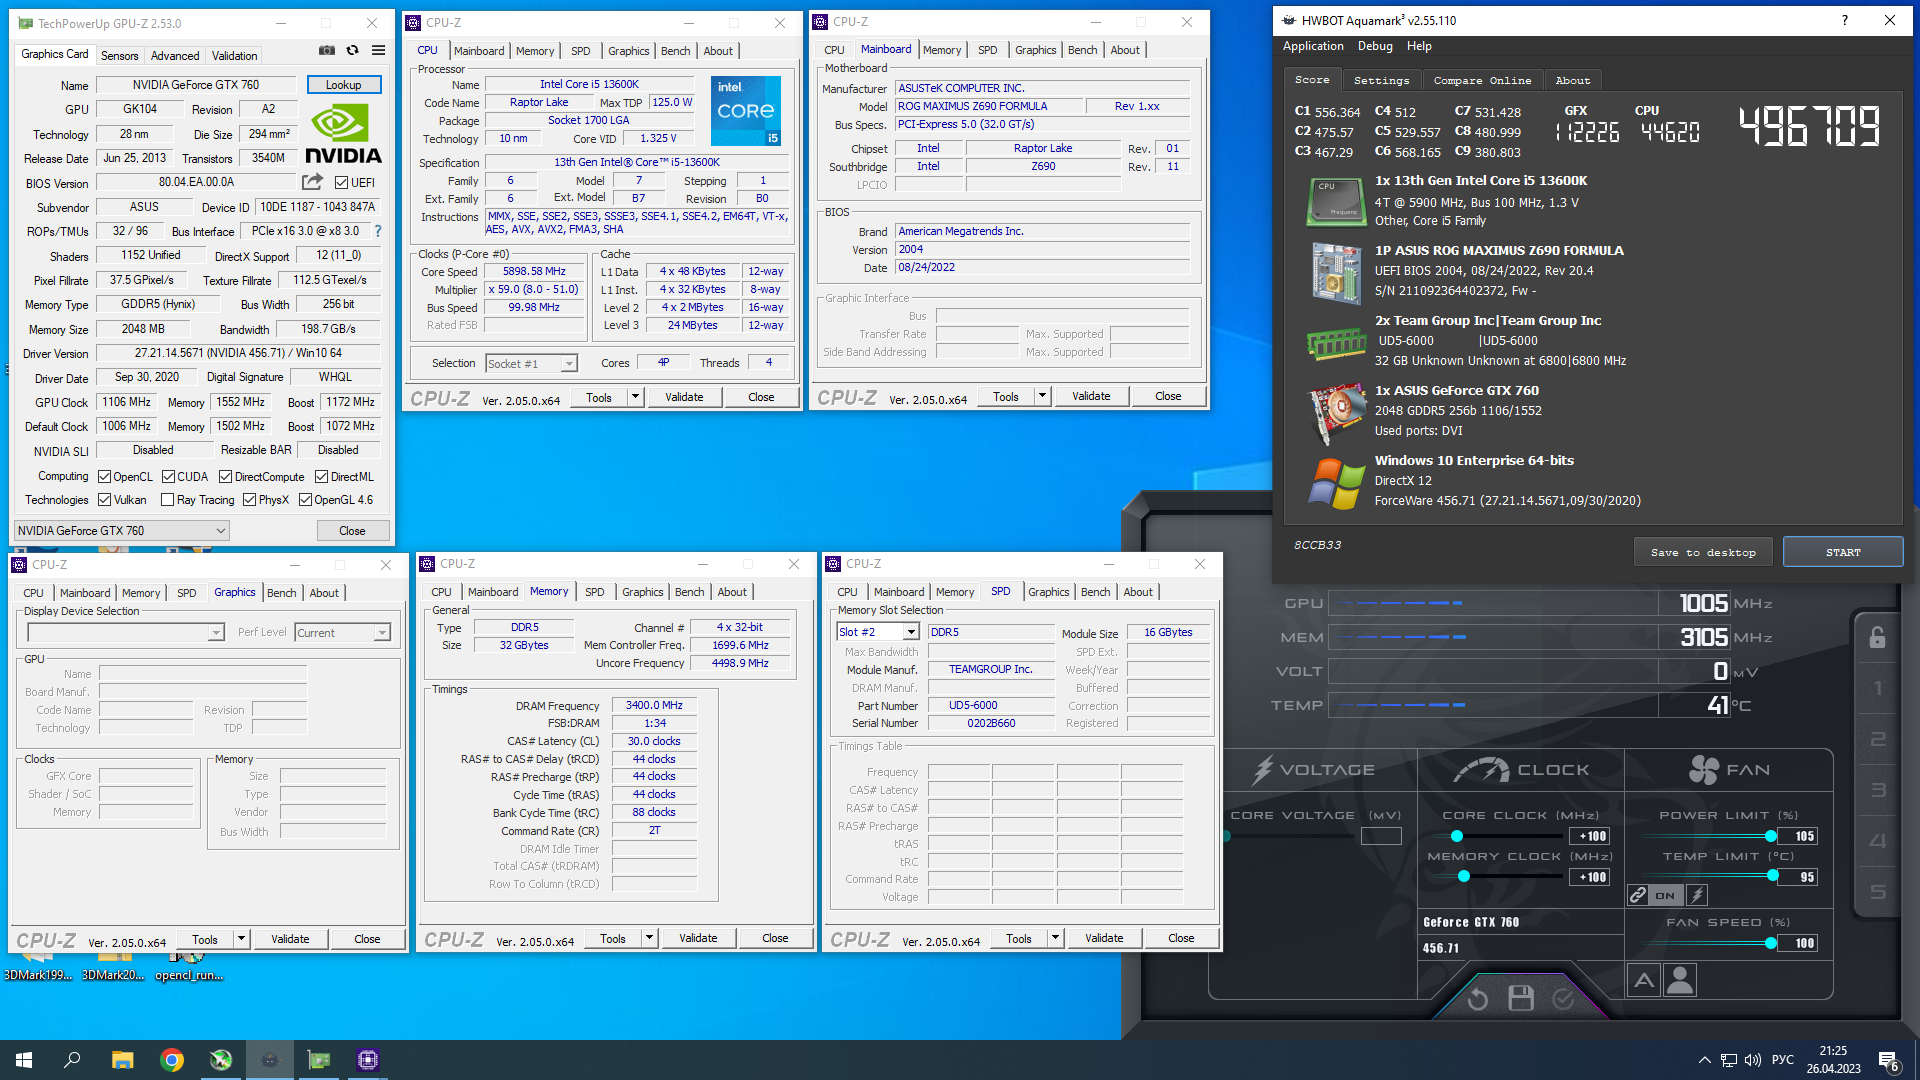Click volume speaker tray icon
Screen dimensions: 1920x1080
1752,1060
